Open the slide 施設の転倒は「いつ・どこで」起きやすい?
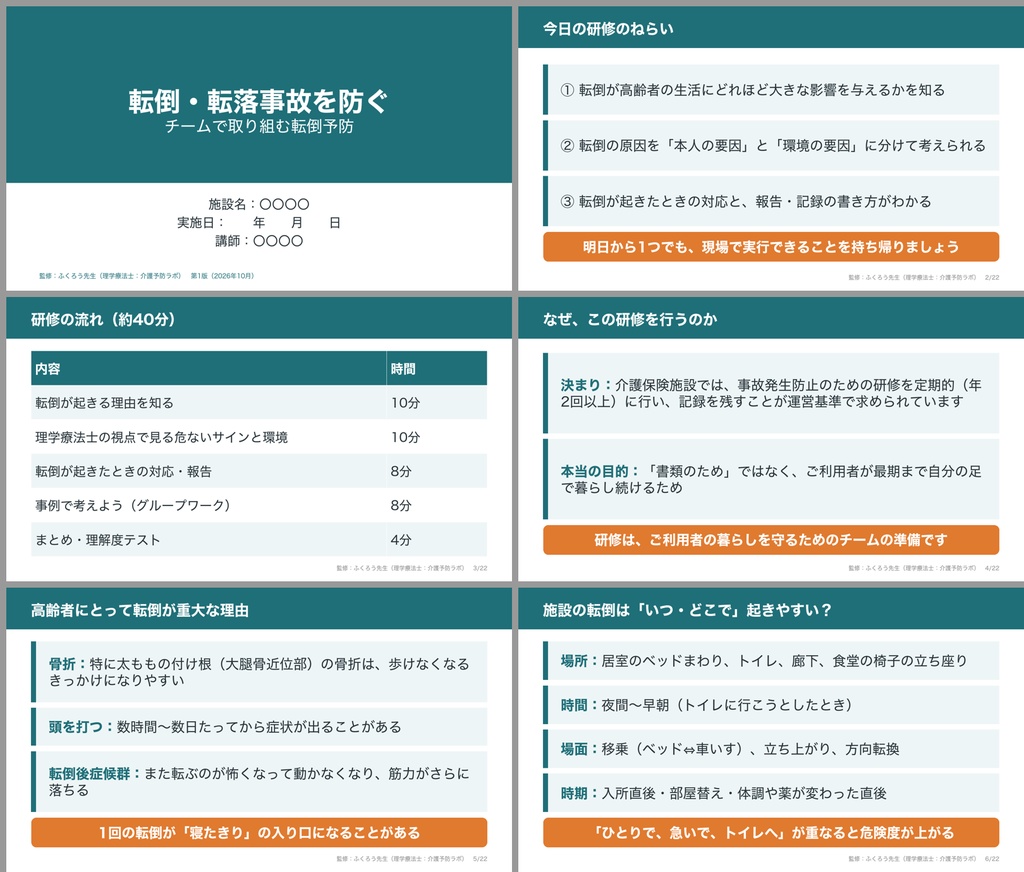The height and width of the screenshot is (872, 1024). (771, 730)
